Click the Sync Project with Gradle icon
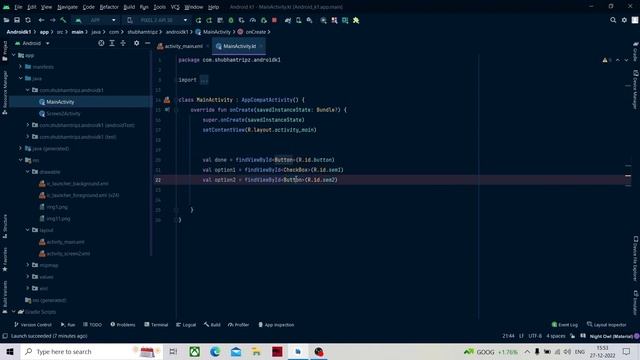 point(288,20)
